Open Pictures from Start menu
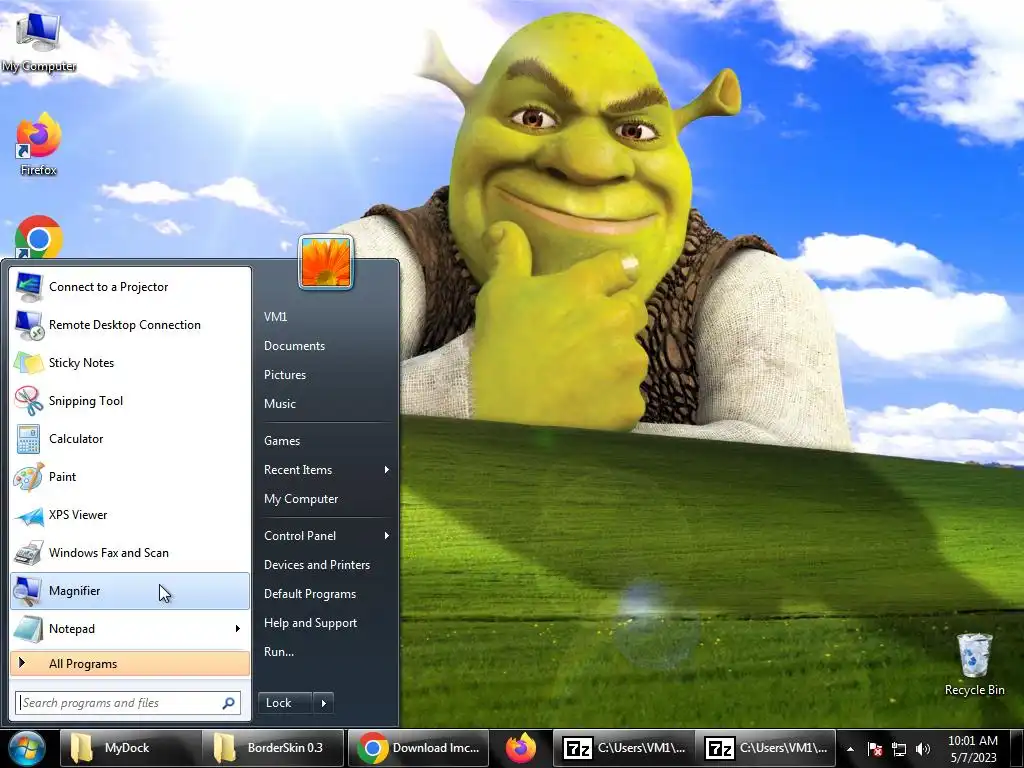 285,375
